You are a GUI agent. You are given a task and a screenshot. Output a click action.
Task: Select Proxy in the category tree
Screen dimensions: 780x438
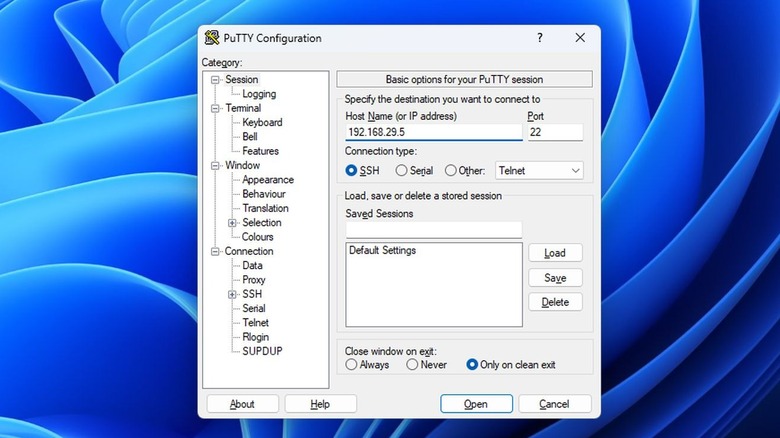click(254, 280)
